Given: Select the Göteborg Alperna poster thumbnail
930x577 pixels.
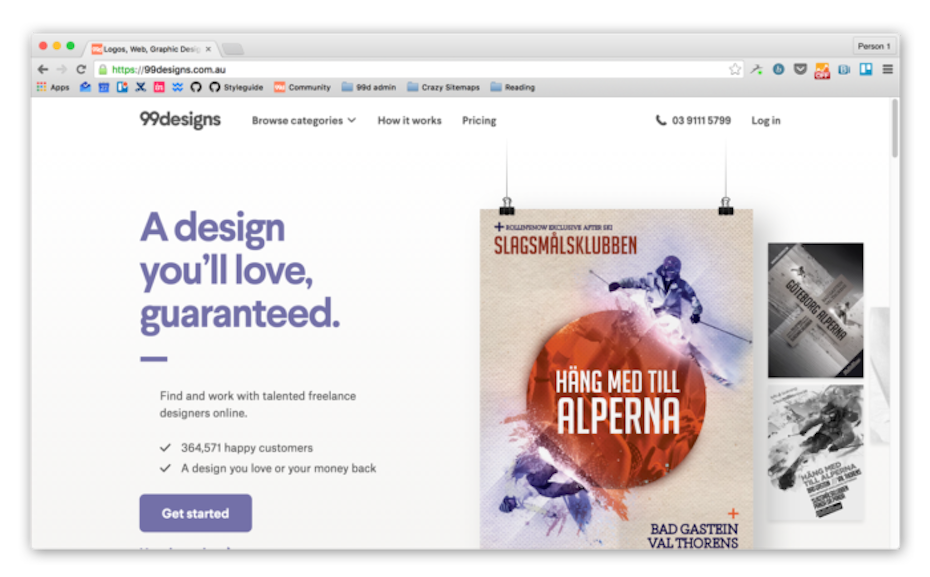Looking at the screenshot, I should coord(816,310).
